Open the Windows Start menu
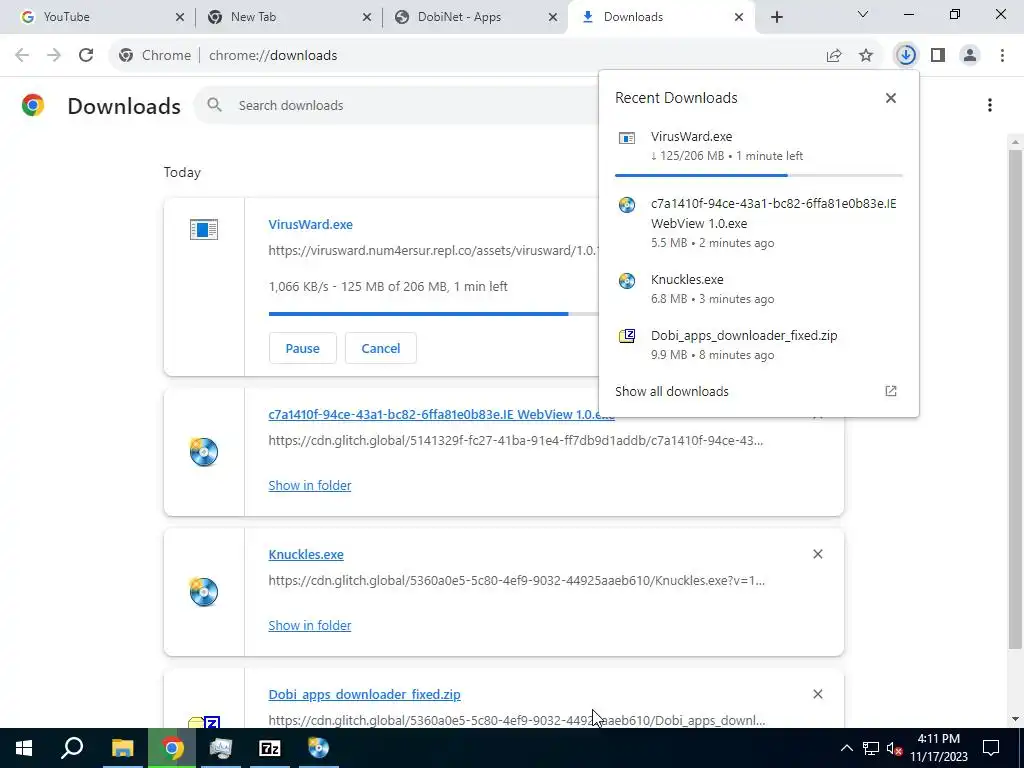 pyautogui.click(x=24, y=748)
